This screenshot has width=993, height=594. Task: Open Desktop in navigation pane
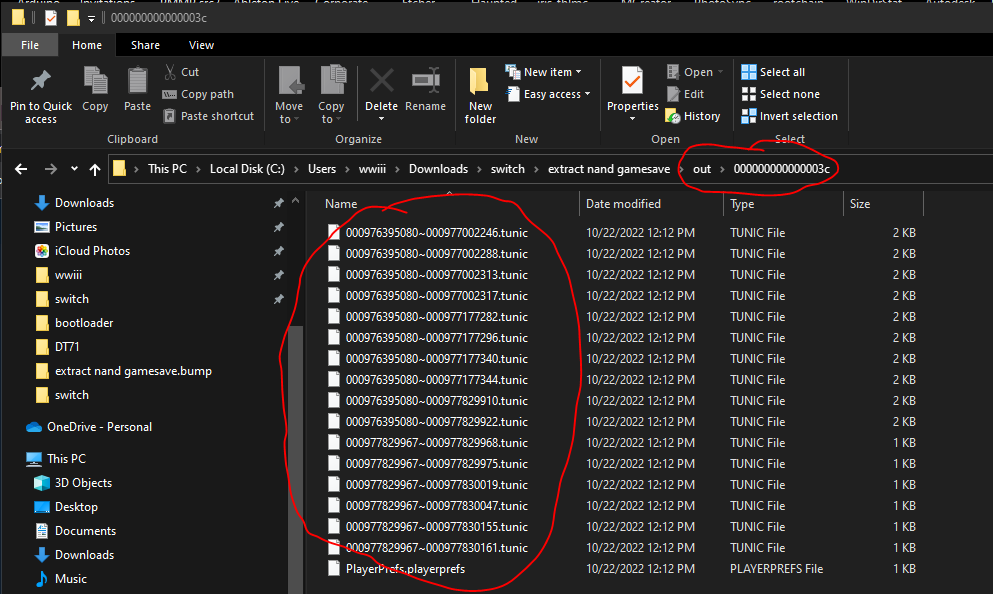[x=76, y=507]
